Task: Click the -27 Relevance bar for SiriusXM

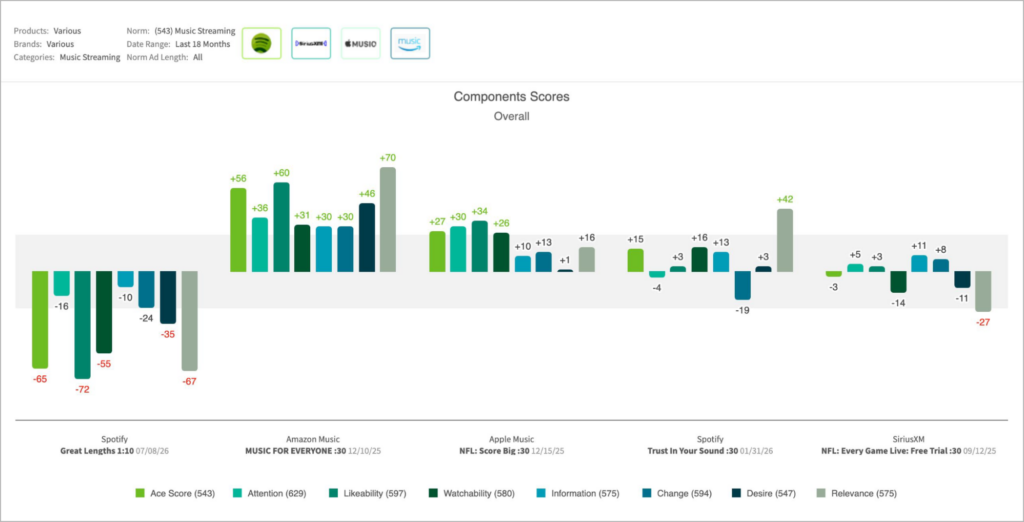Action: click(x=984, y=291)
